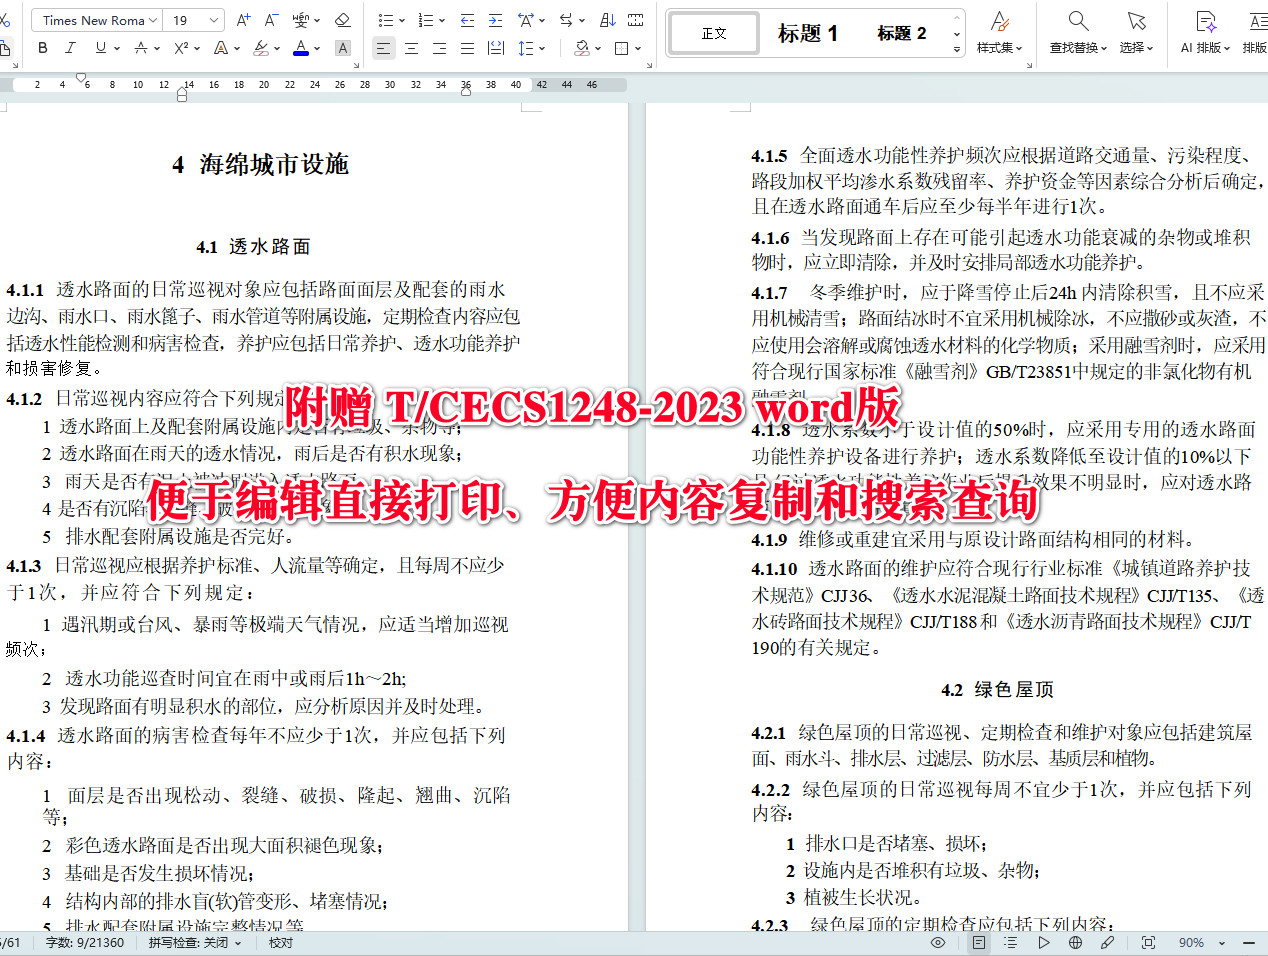The height and width of the screenshot is (956, 1268).
Task: Toggle underline formatting
Action: [x=100, y=48]
